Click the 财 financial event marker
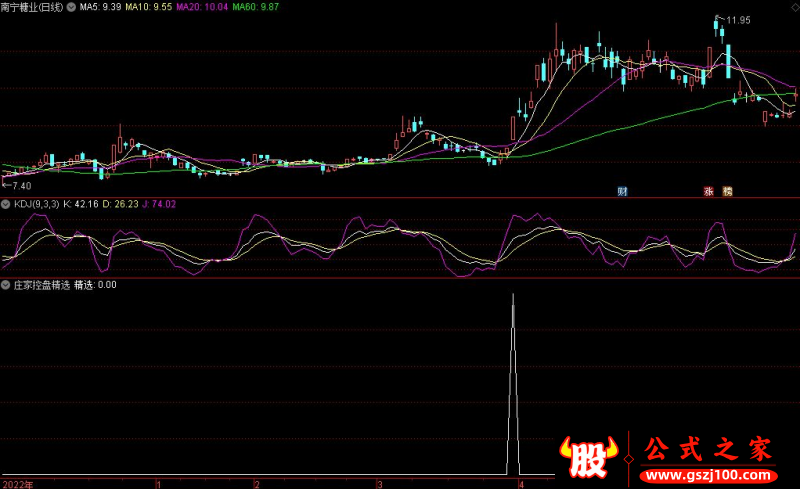Viewport: 800px width, 489px height. coord(622,190)
